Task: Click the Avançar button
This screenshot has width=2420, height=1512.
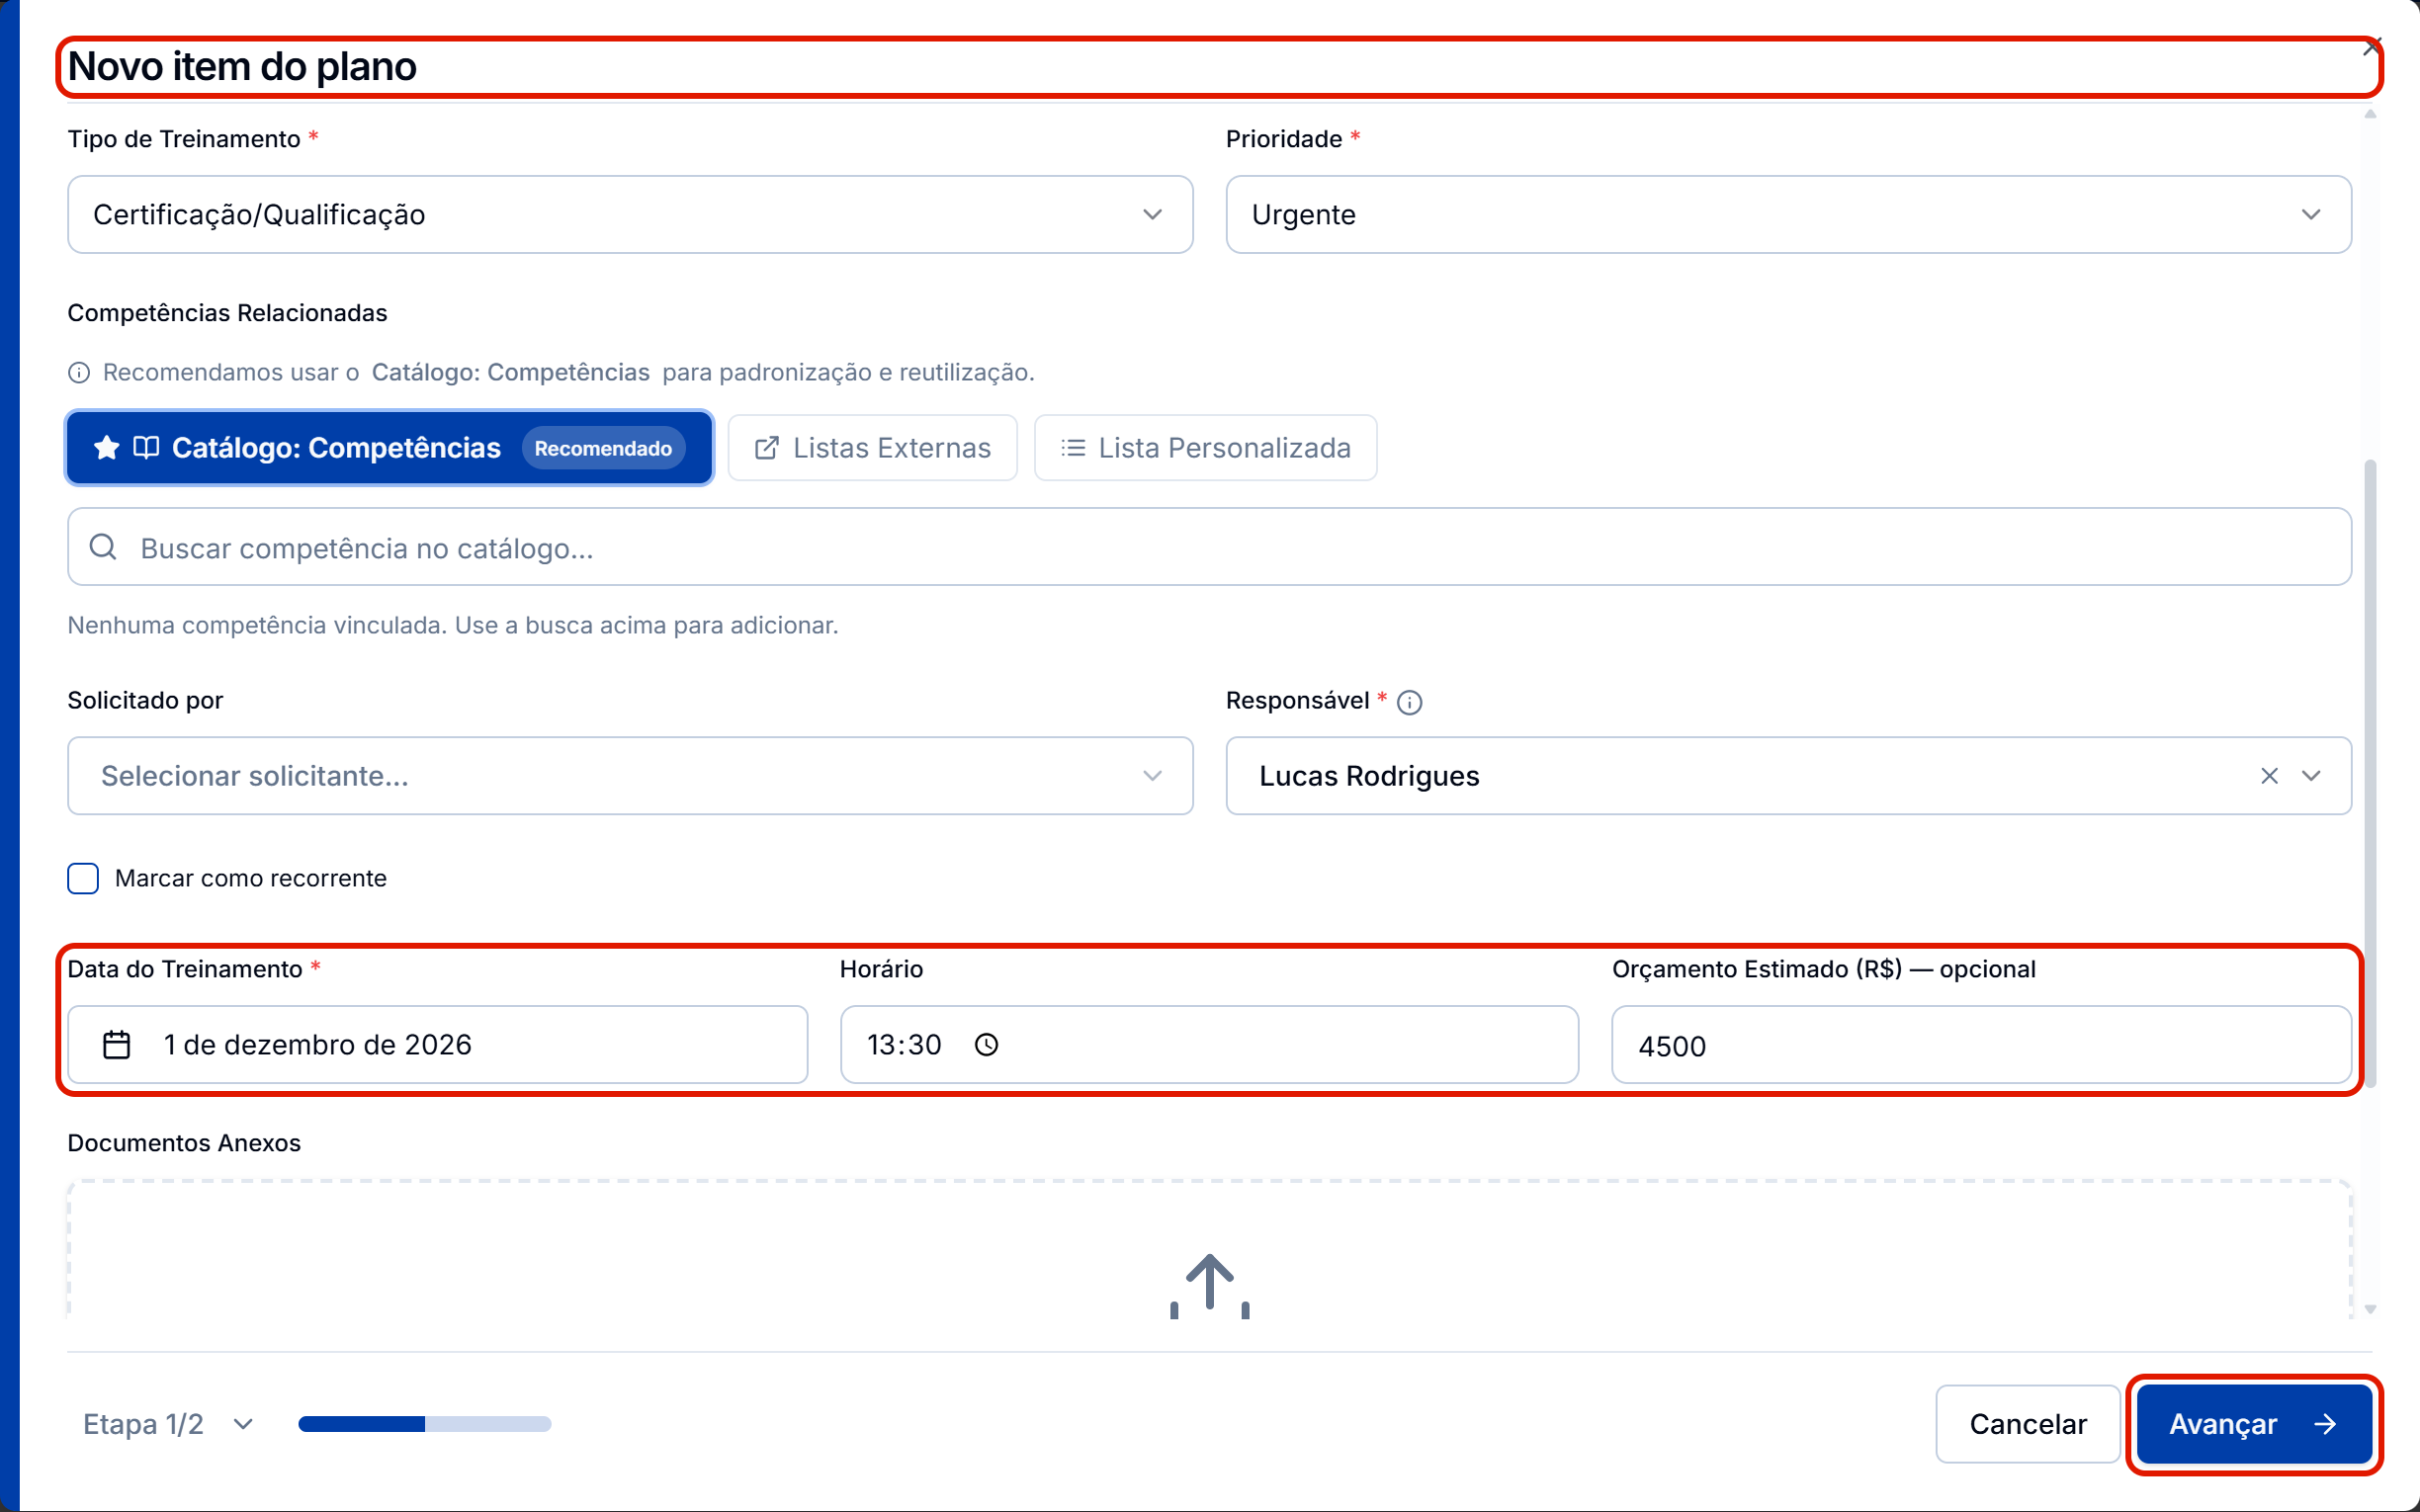Action: [x=2254, y=1424]
